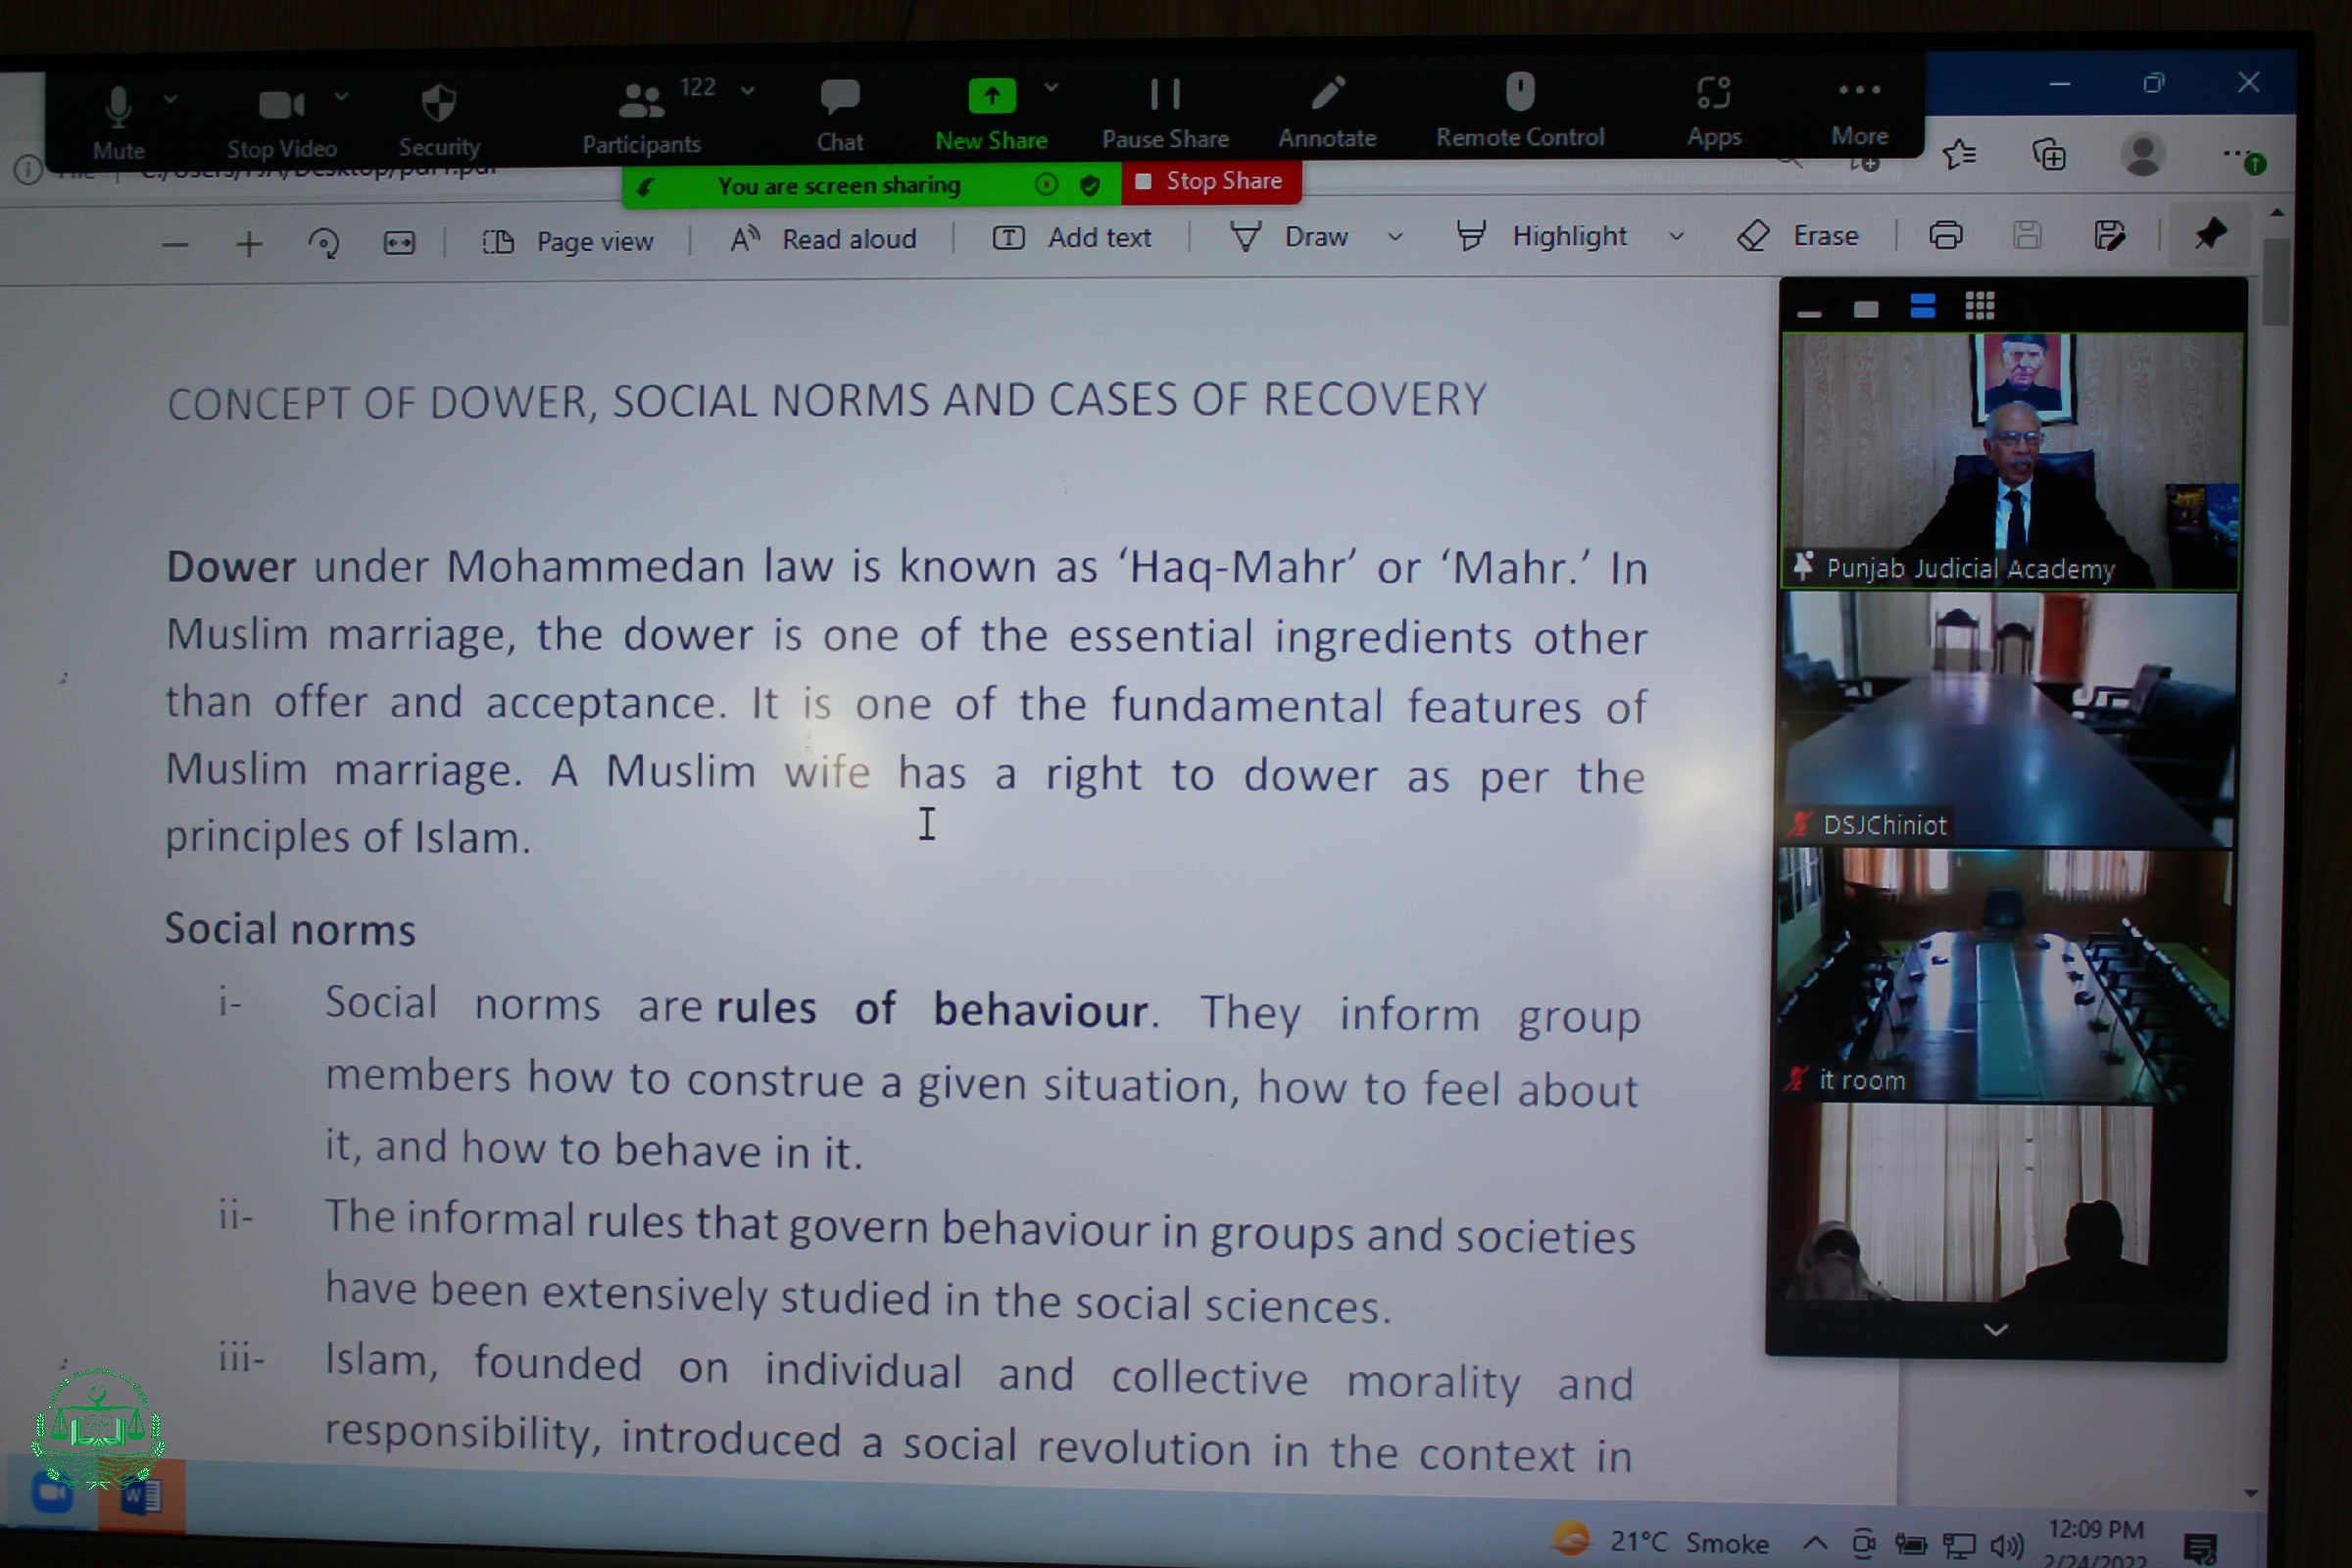Click the red Stop Share button

[1210, 182]
